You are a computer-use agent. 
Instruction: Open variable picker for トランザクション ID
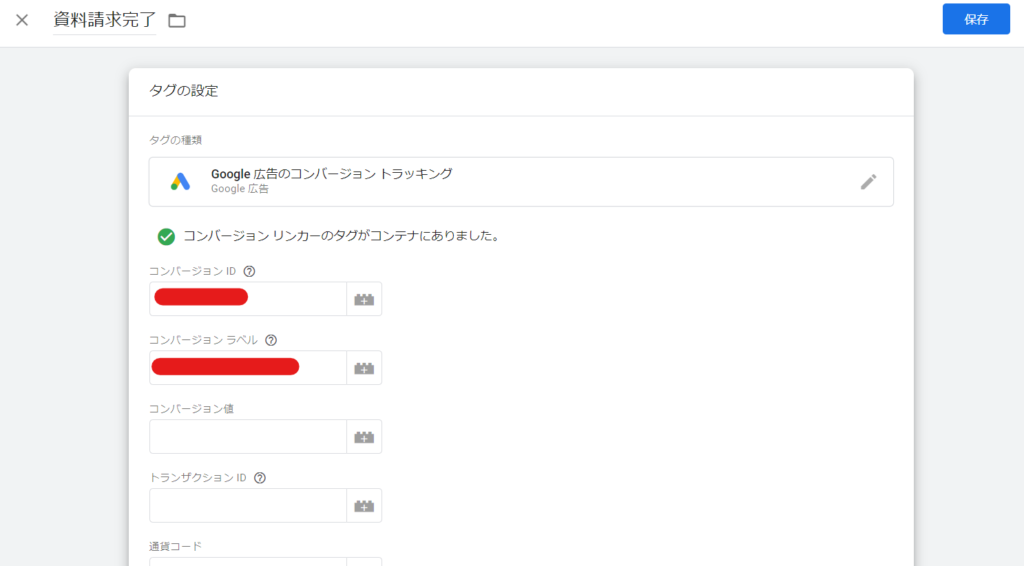point(364,506)
